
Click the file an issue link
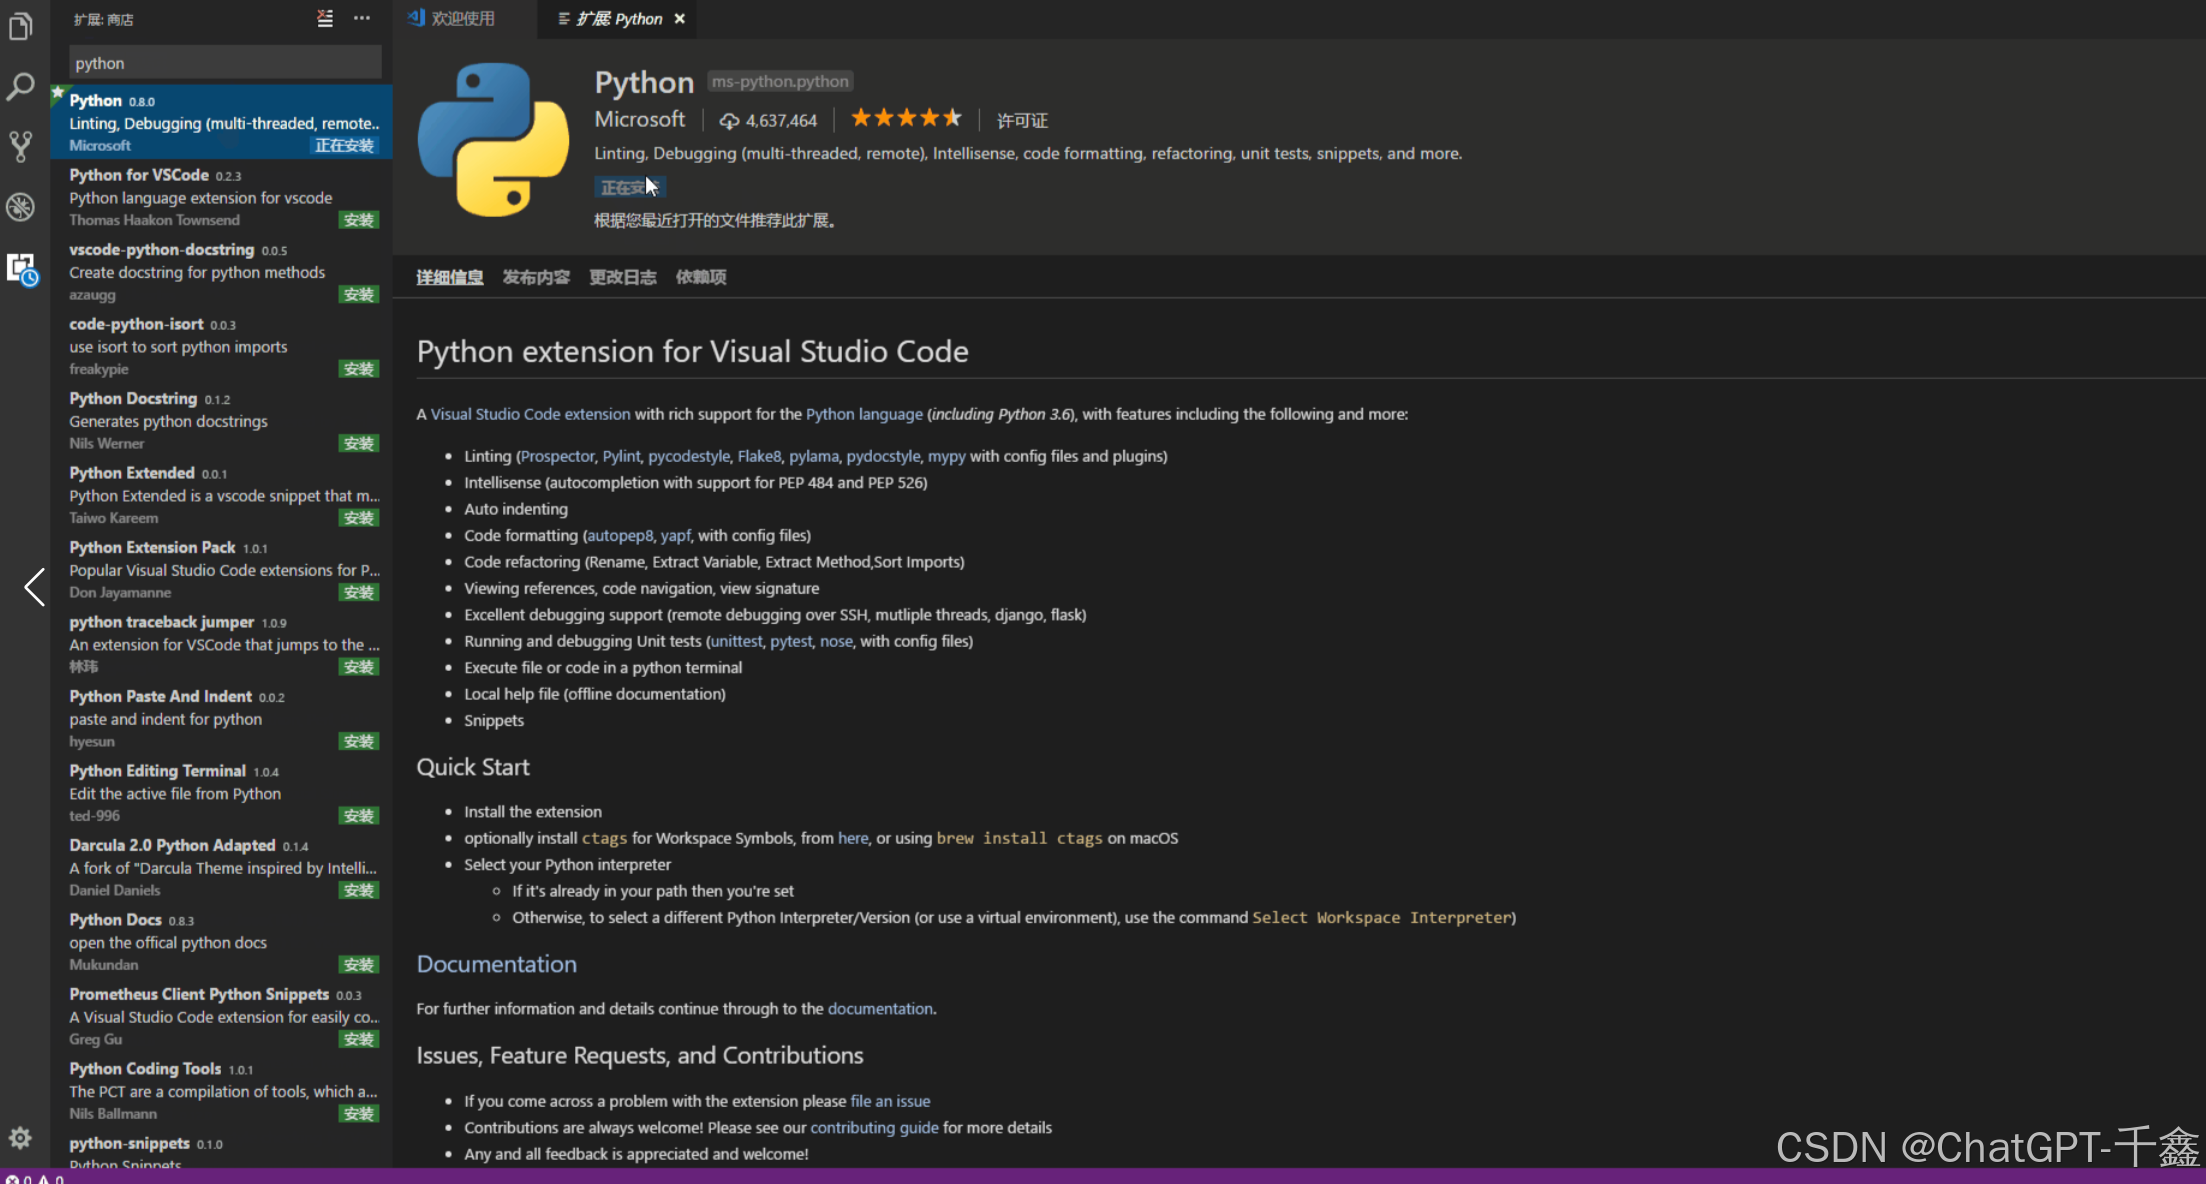tap(890, 1101)
